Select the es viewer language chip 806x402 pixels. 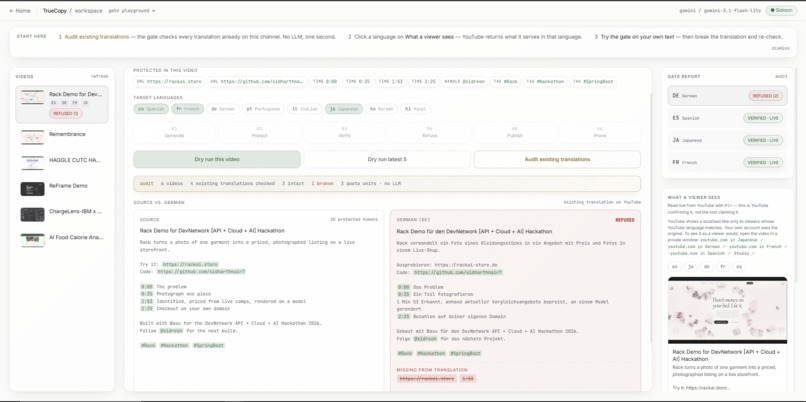740,266
